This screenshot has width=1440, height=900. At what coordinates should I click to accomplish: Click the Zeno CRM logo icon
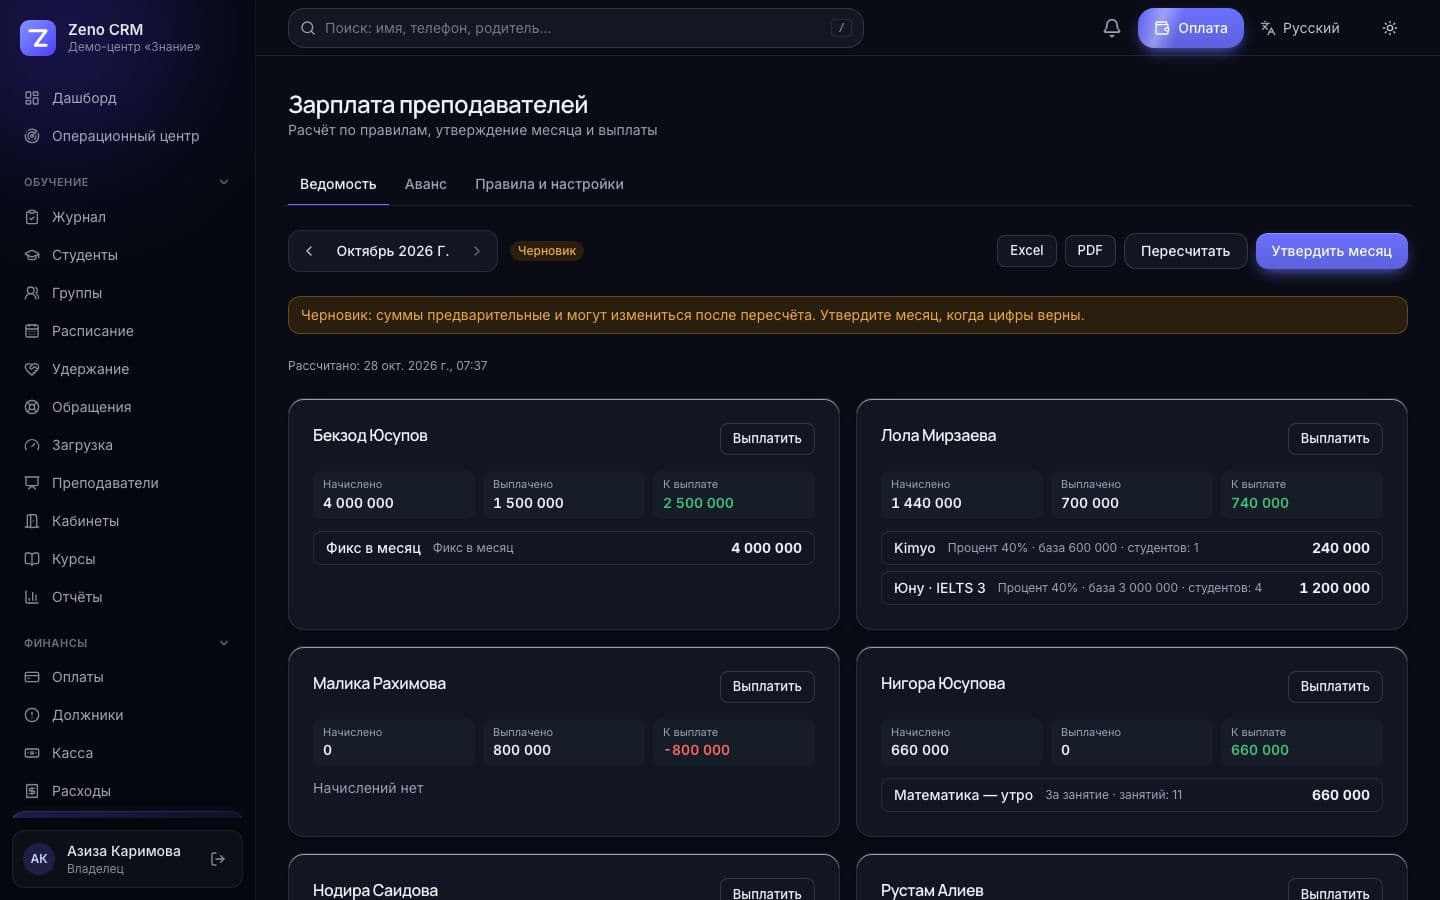[38, 38]
